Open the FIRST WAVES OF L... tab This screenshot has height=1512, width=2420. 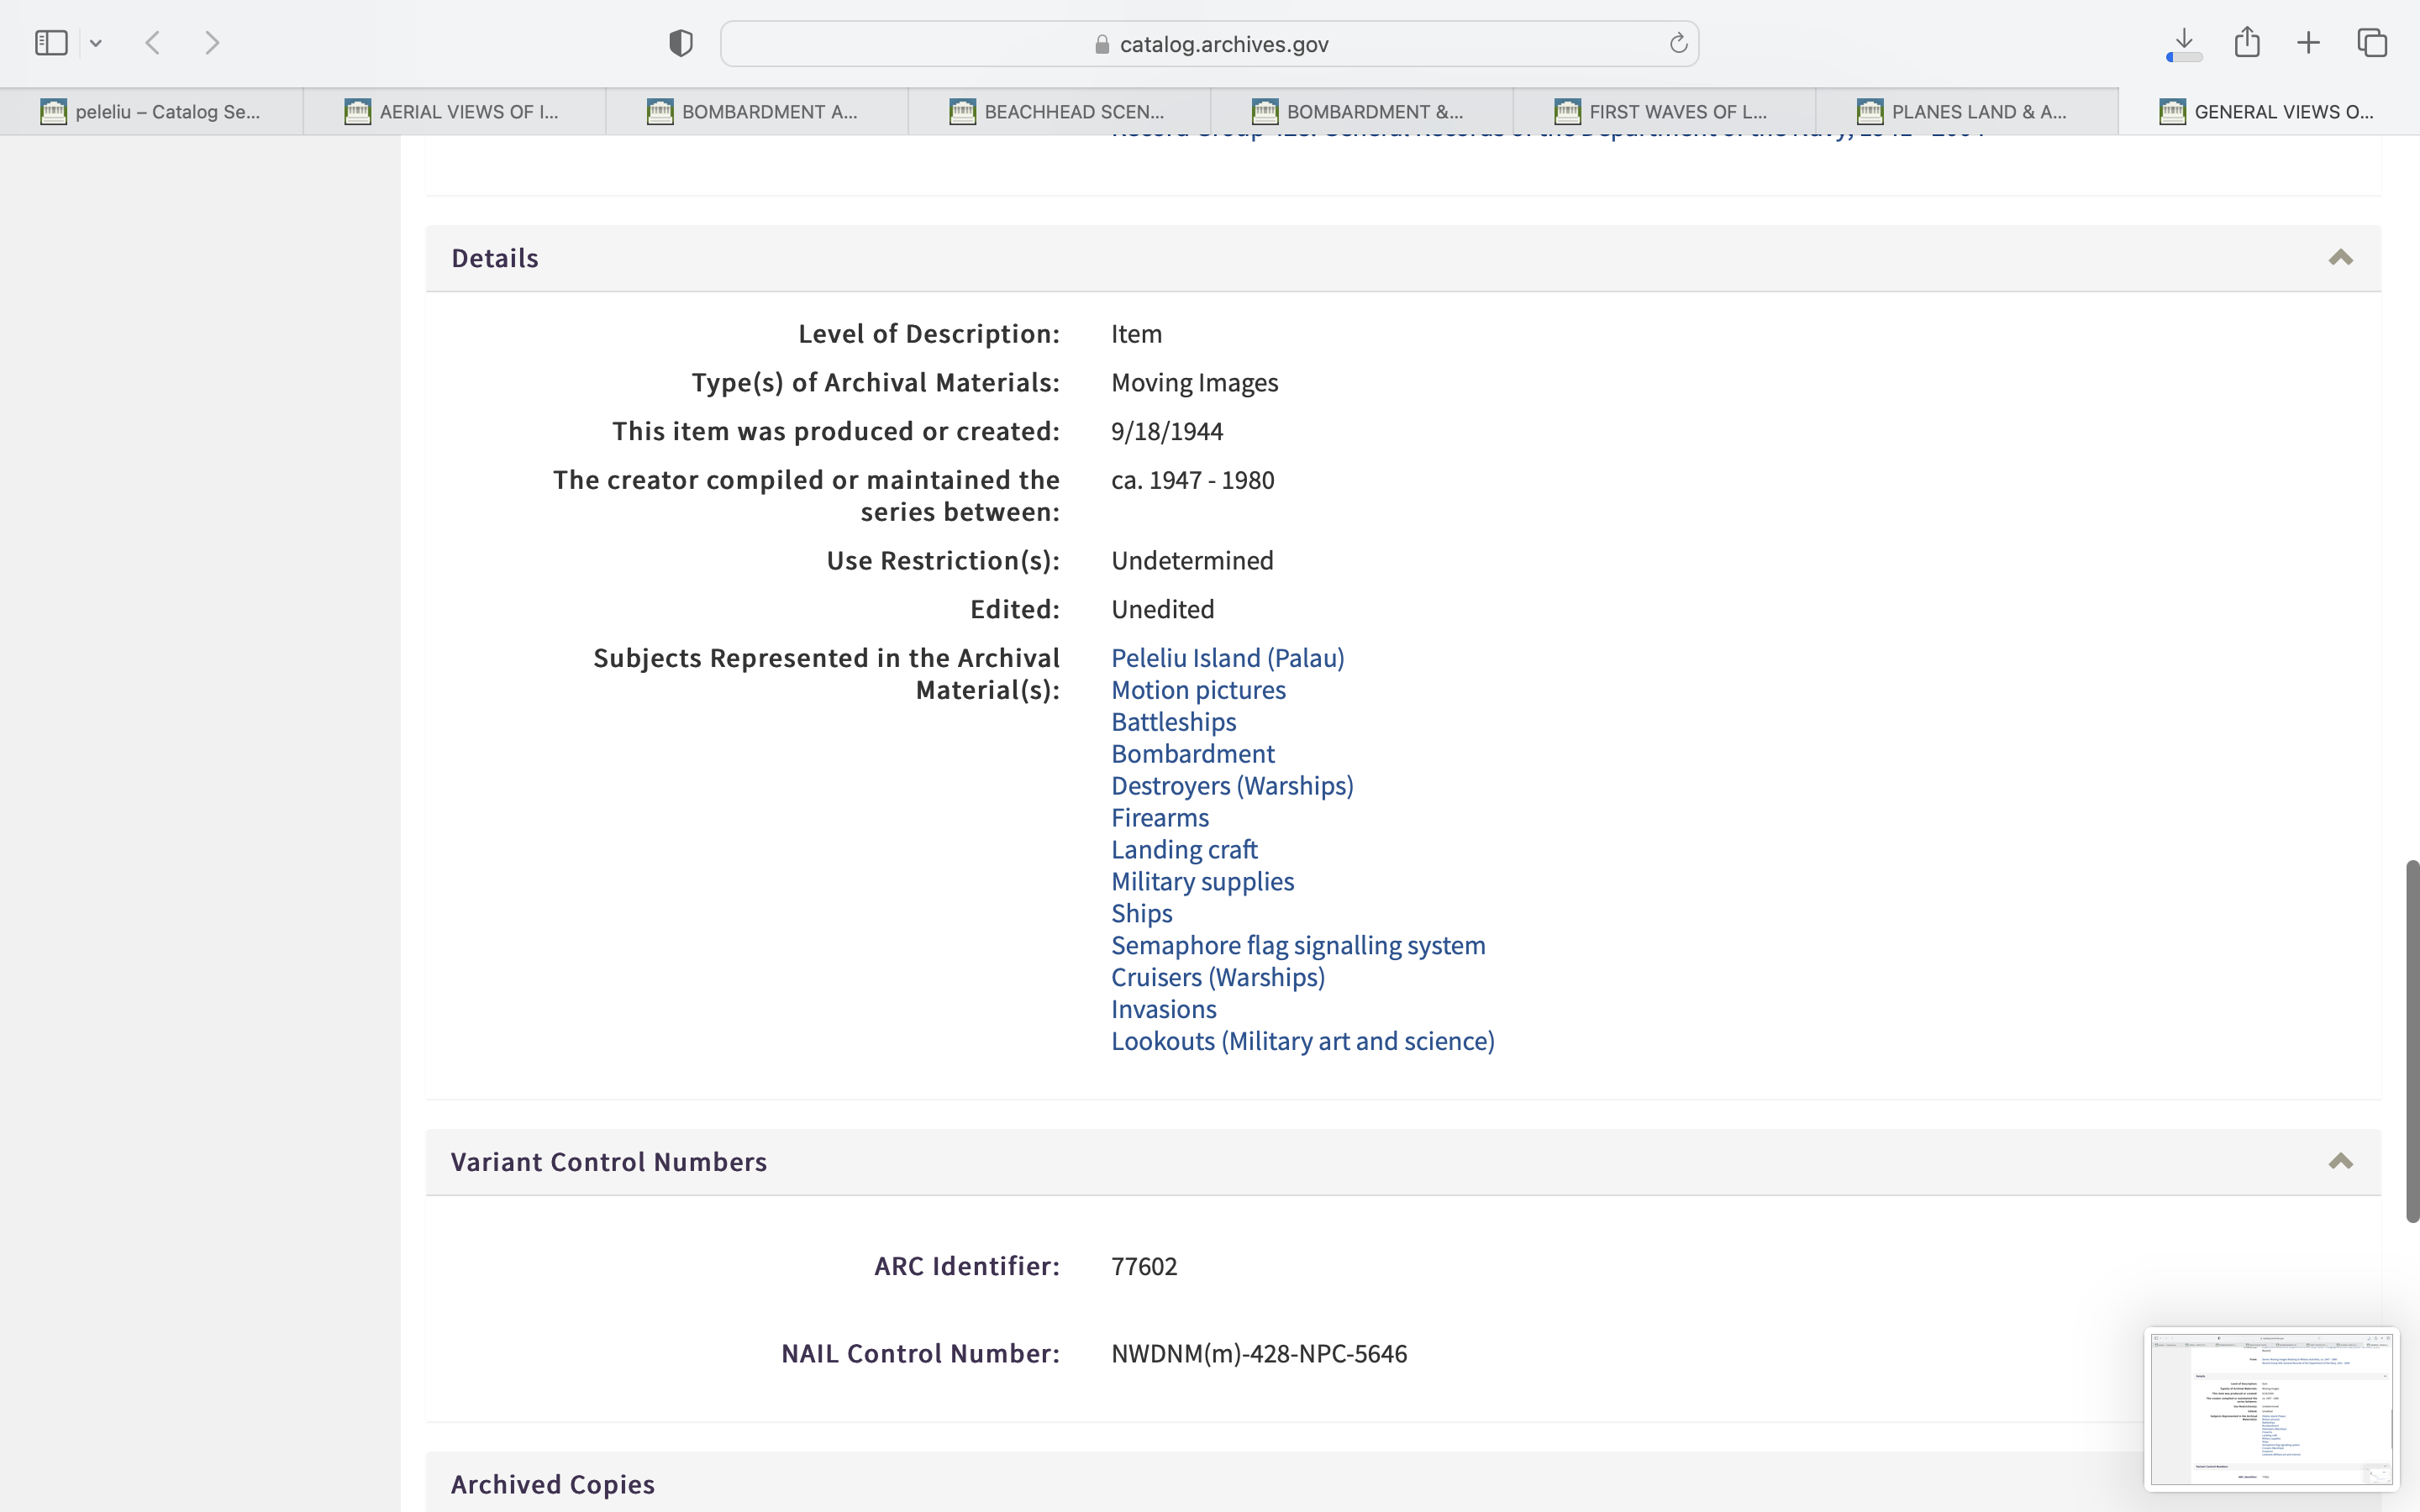tap(1664, 111)
